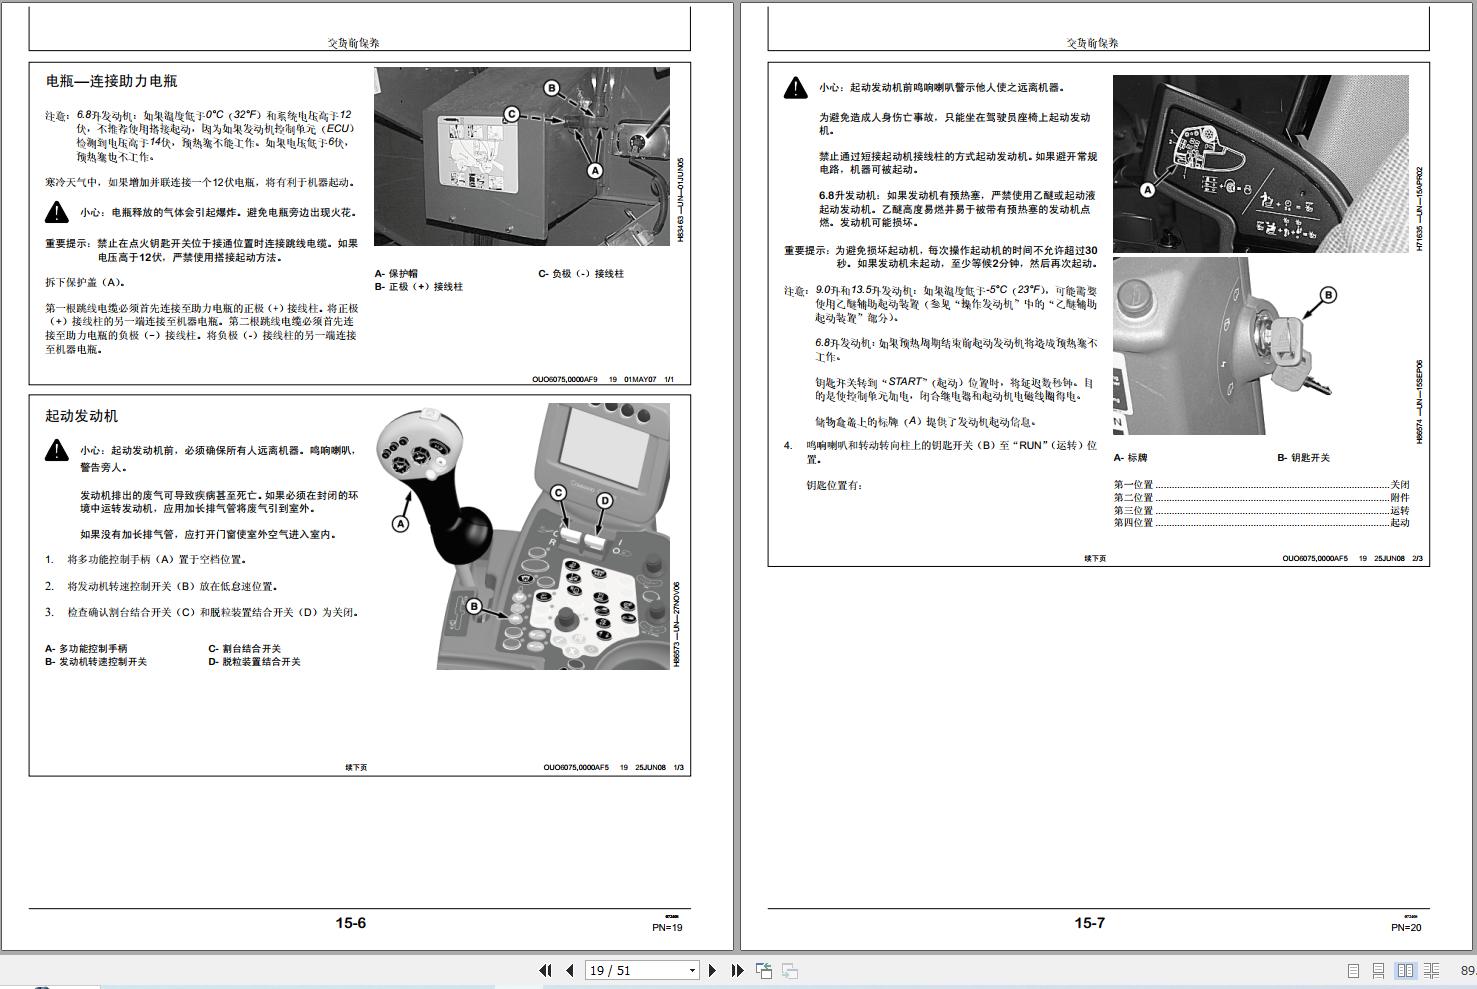Click the legend entry A- 保护帽
Screen dimensions: 1477x989
396,273
